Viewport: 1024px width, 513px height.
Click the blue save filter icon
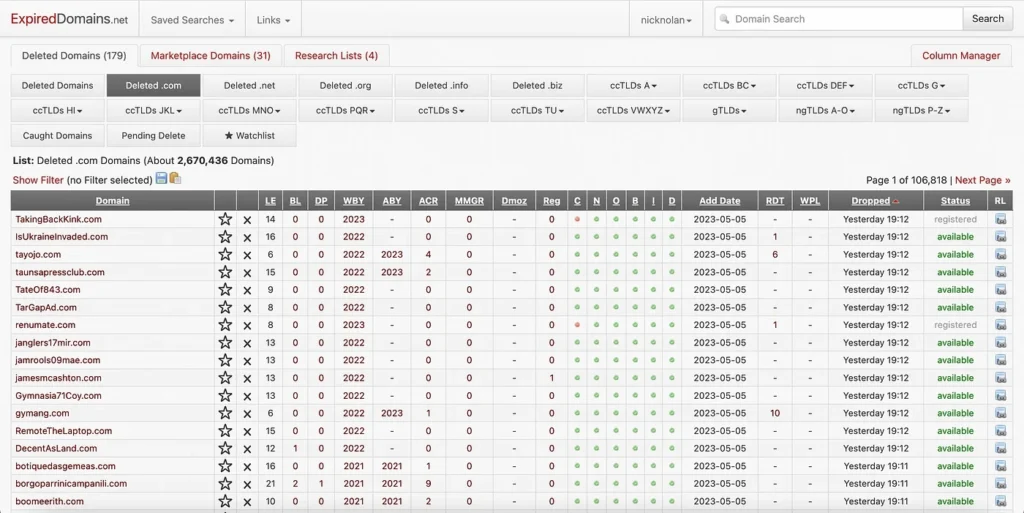[161, 179]
